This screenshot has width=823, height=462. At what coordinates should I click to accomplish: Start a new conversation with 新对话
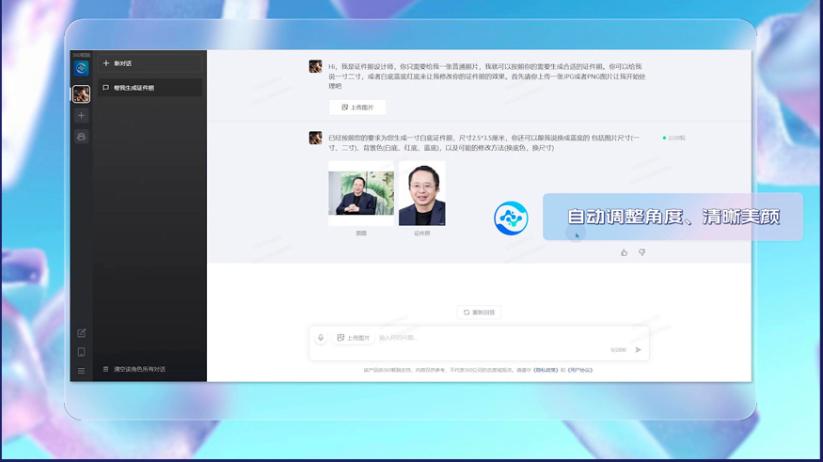click(122, 63)
